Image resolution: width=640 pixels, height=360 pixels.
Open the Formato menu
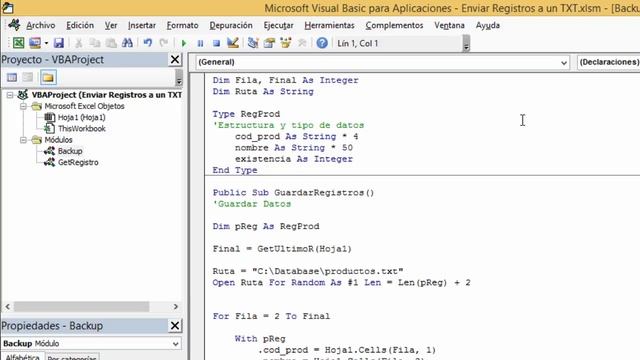182,25
